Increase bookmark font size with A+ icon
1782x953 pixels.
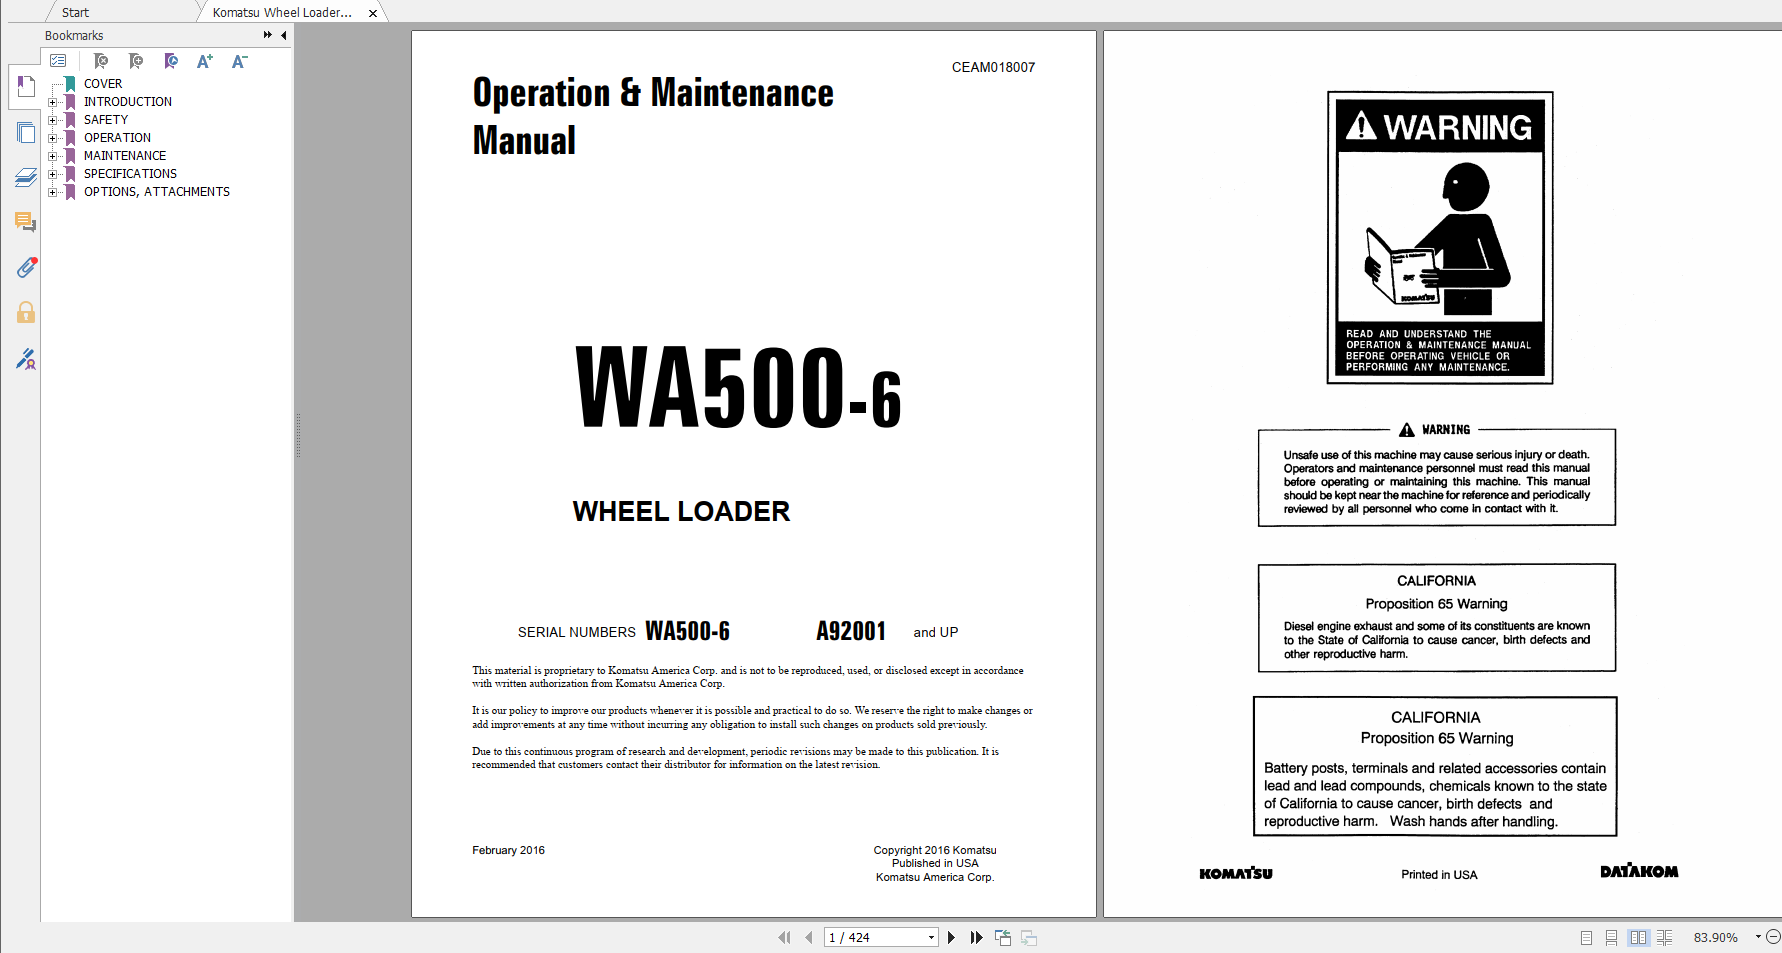pos(205,61)
